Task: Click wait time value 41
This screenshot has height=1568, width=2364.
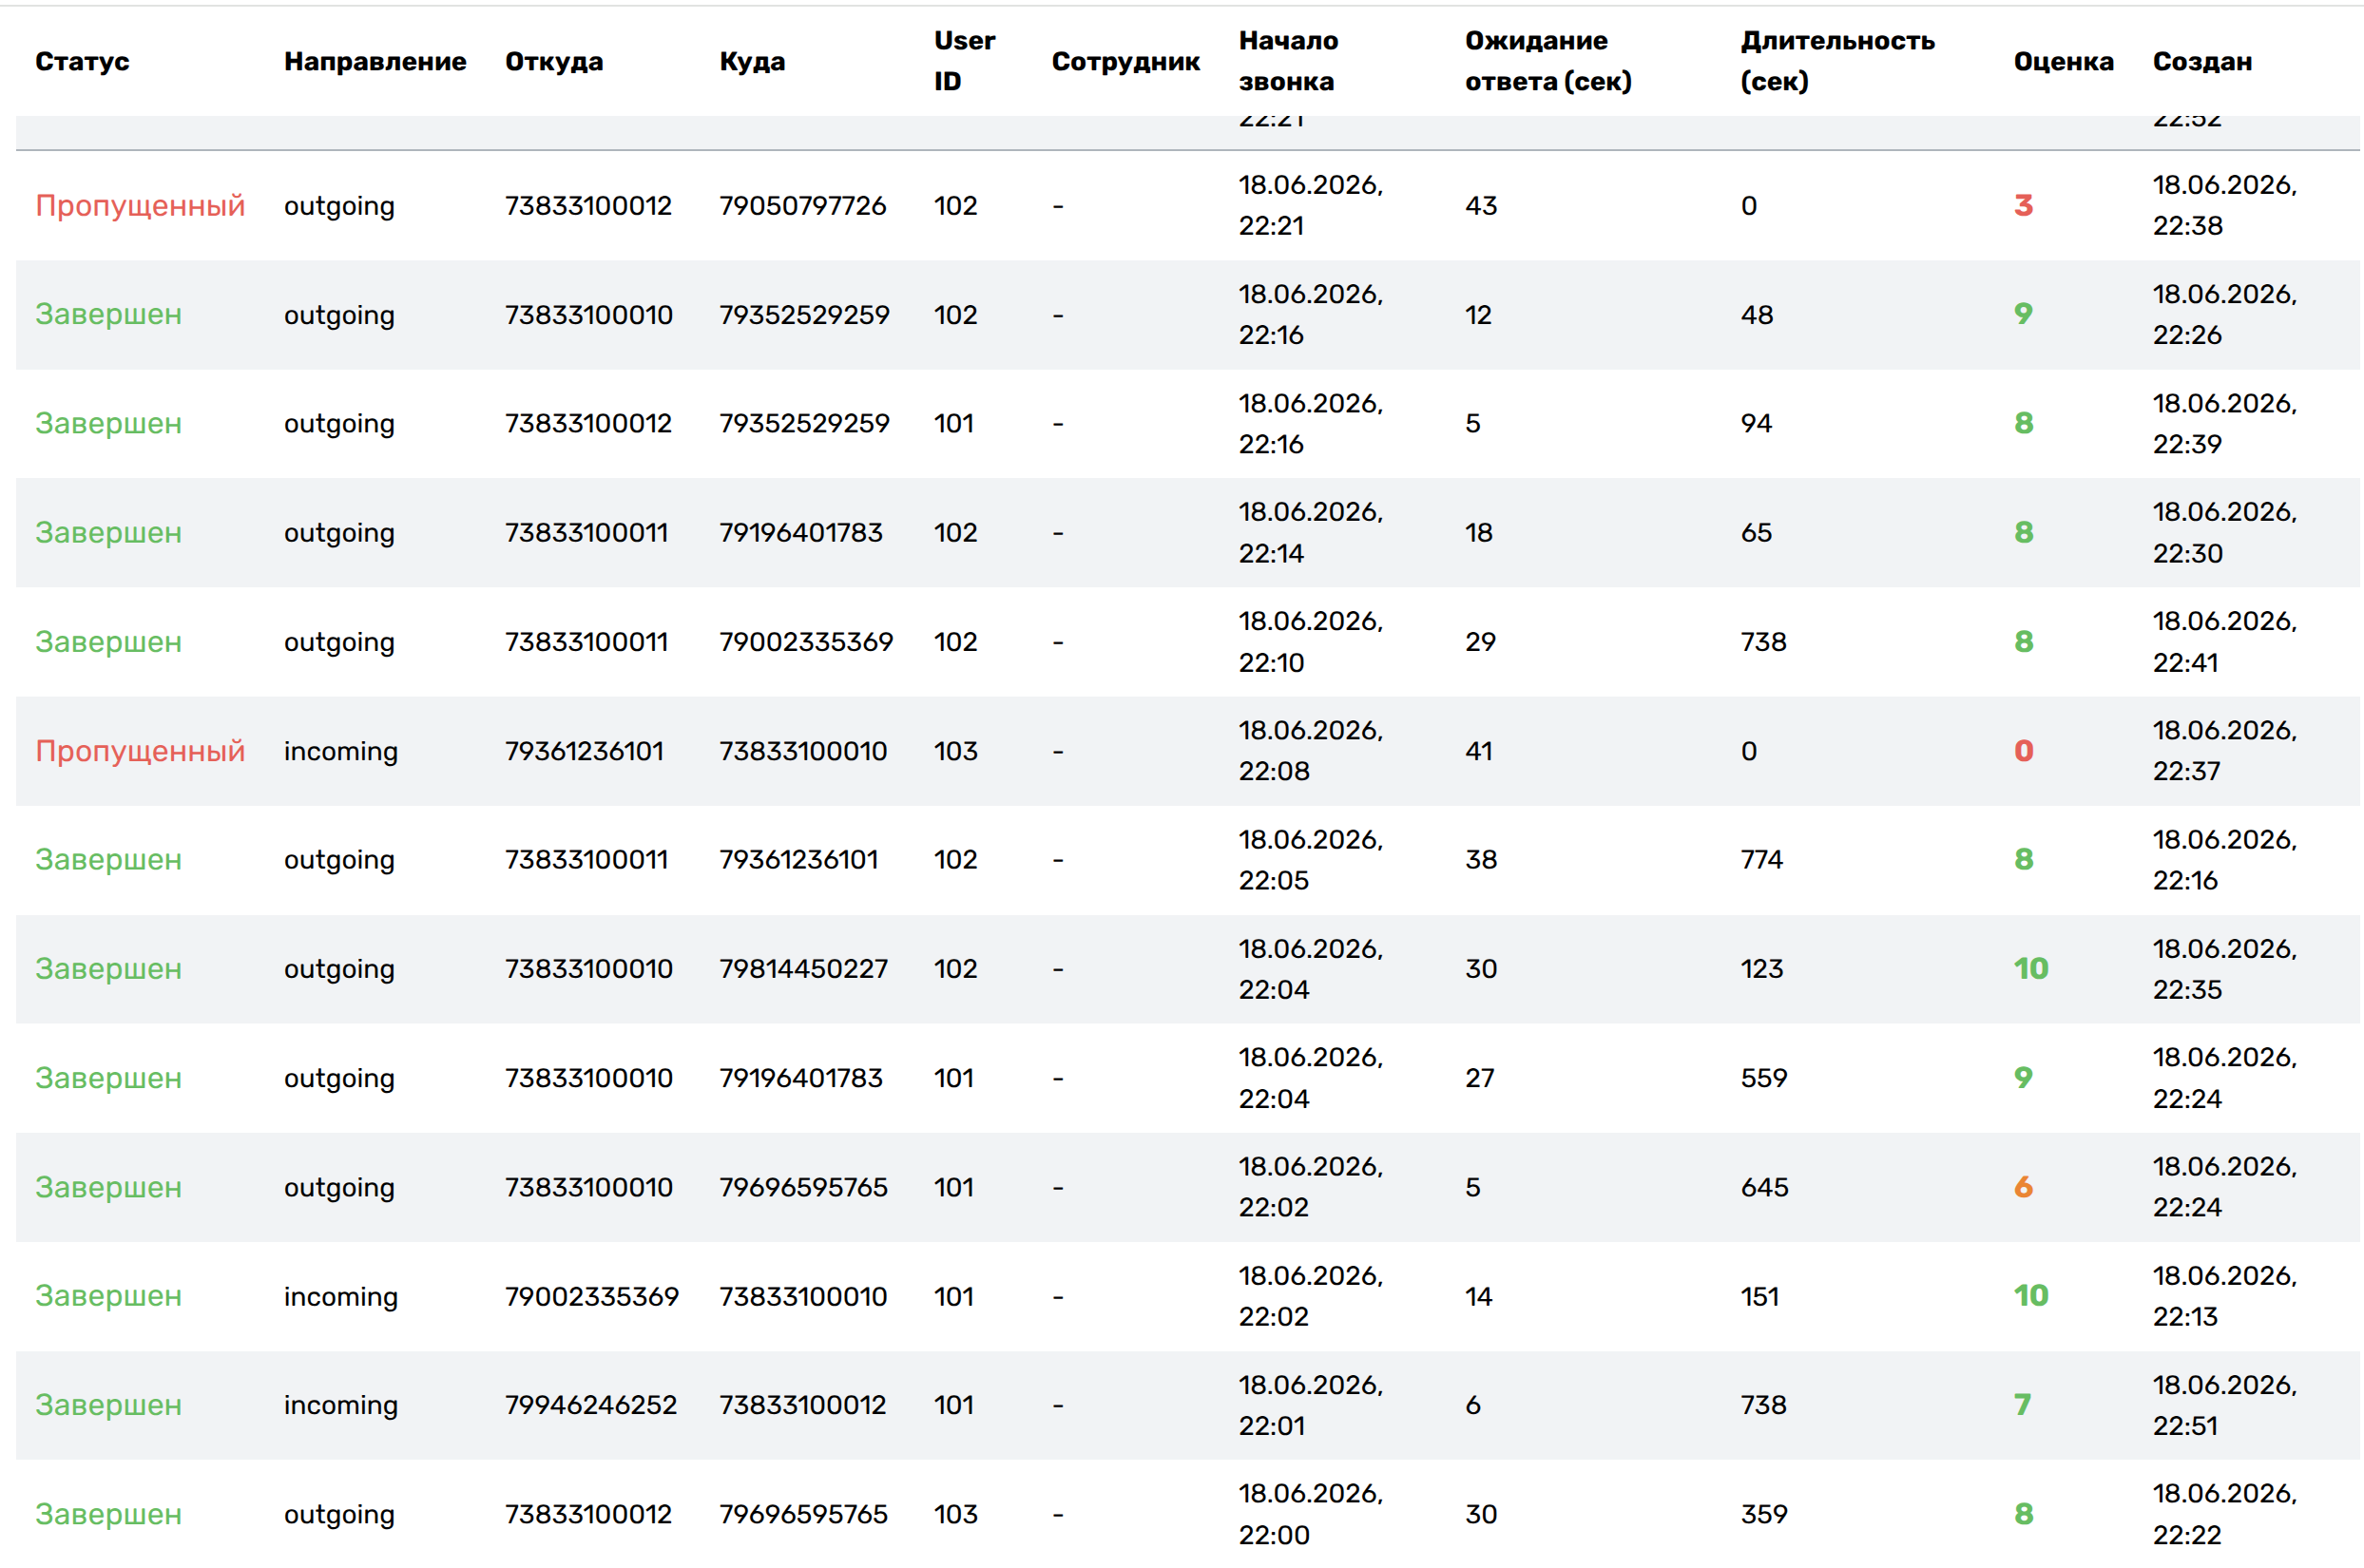Action: 1478,750
